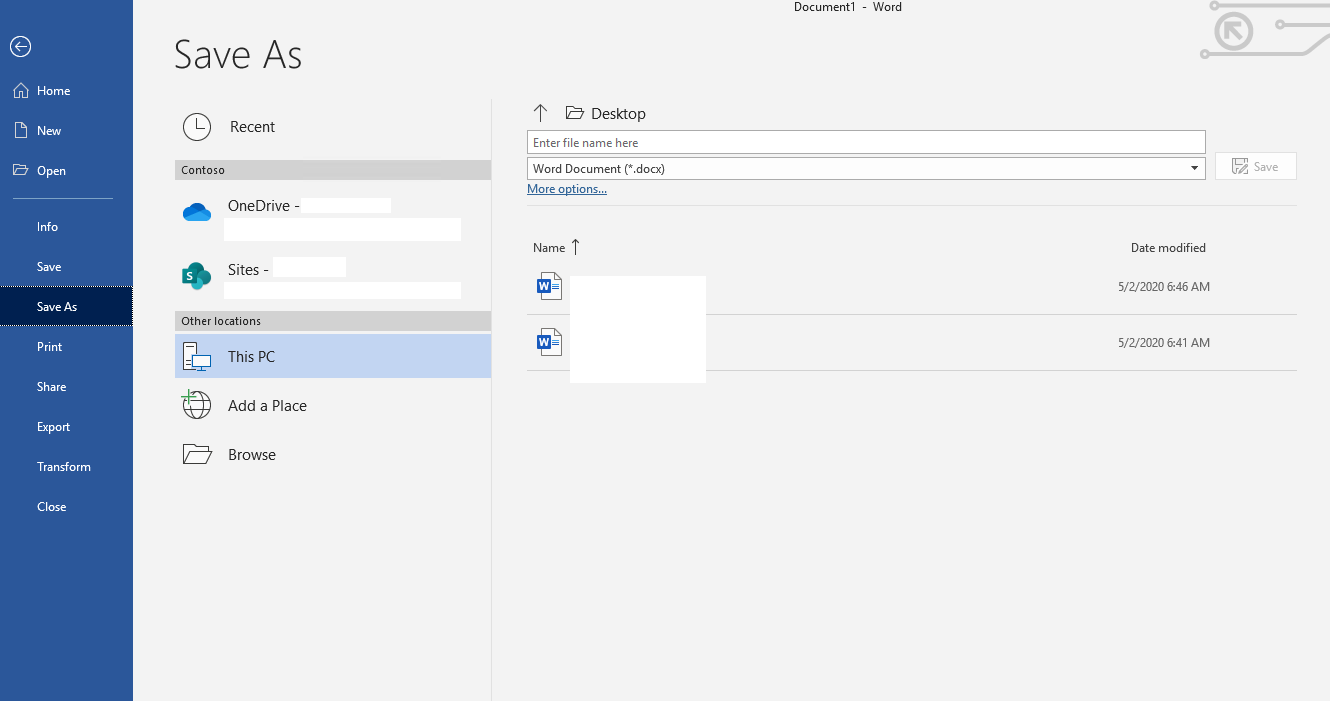Image resolution: width=1330 pixels, height=701 pixels.
Task: Click the Desktop folder icon in path
Action: click(x=574, y=113)
